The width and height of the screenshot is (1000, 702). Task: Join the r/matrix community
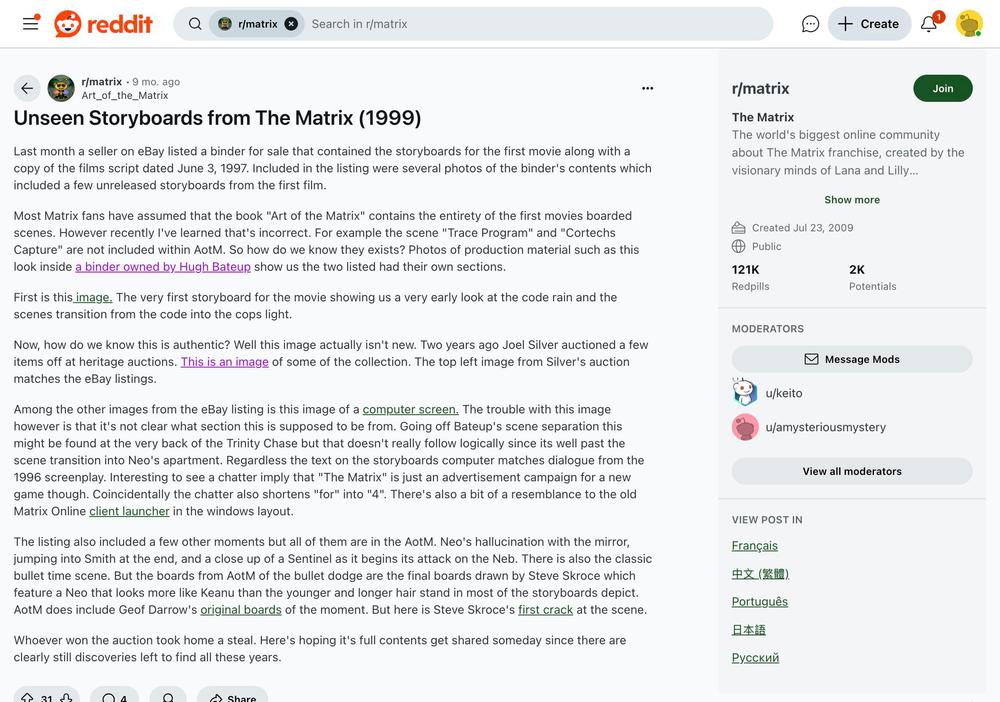tap(942, 88)
